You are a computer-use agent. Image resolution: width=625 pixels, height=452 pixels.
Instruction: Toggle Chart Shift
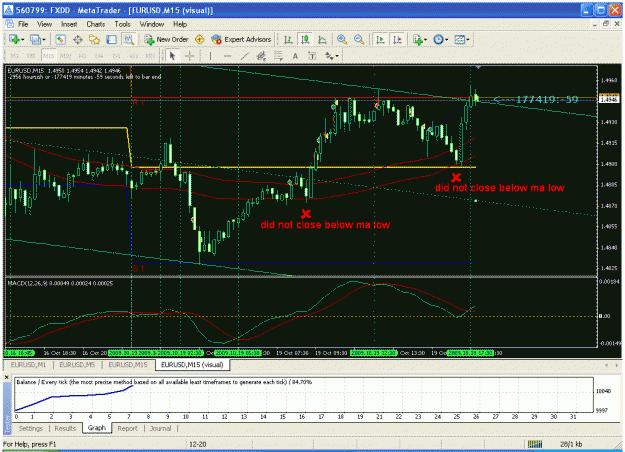point(397,39)
